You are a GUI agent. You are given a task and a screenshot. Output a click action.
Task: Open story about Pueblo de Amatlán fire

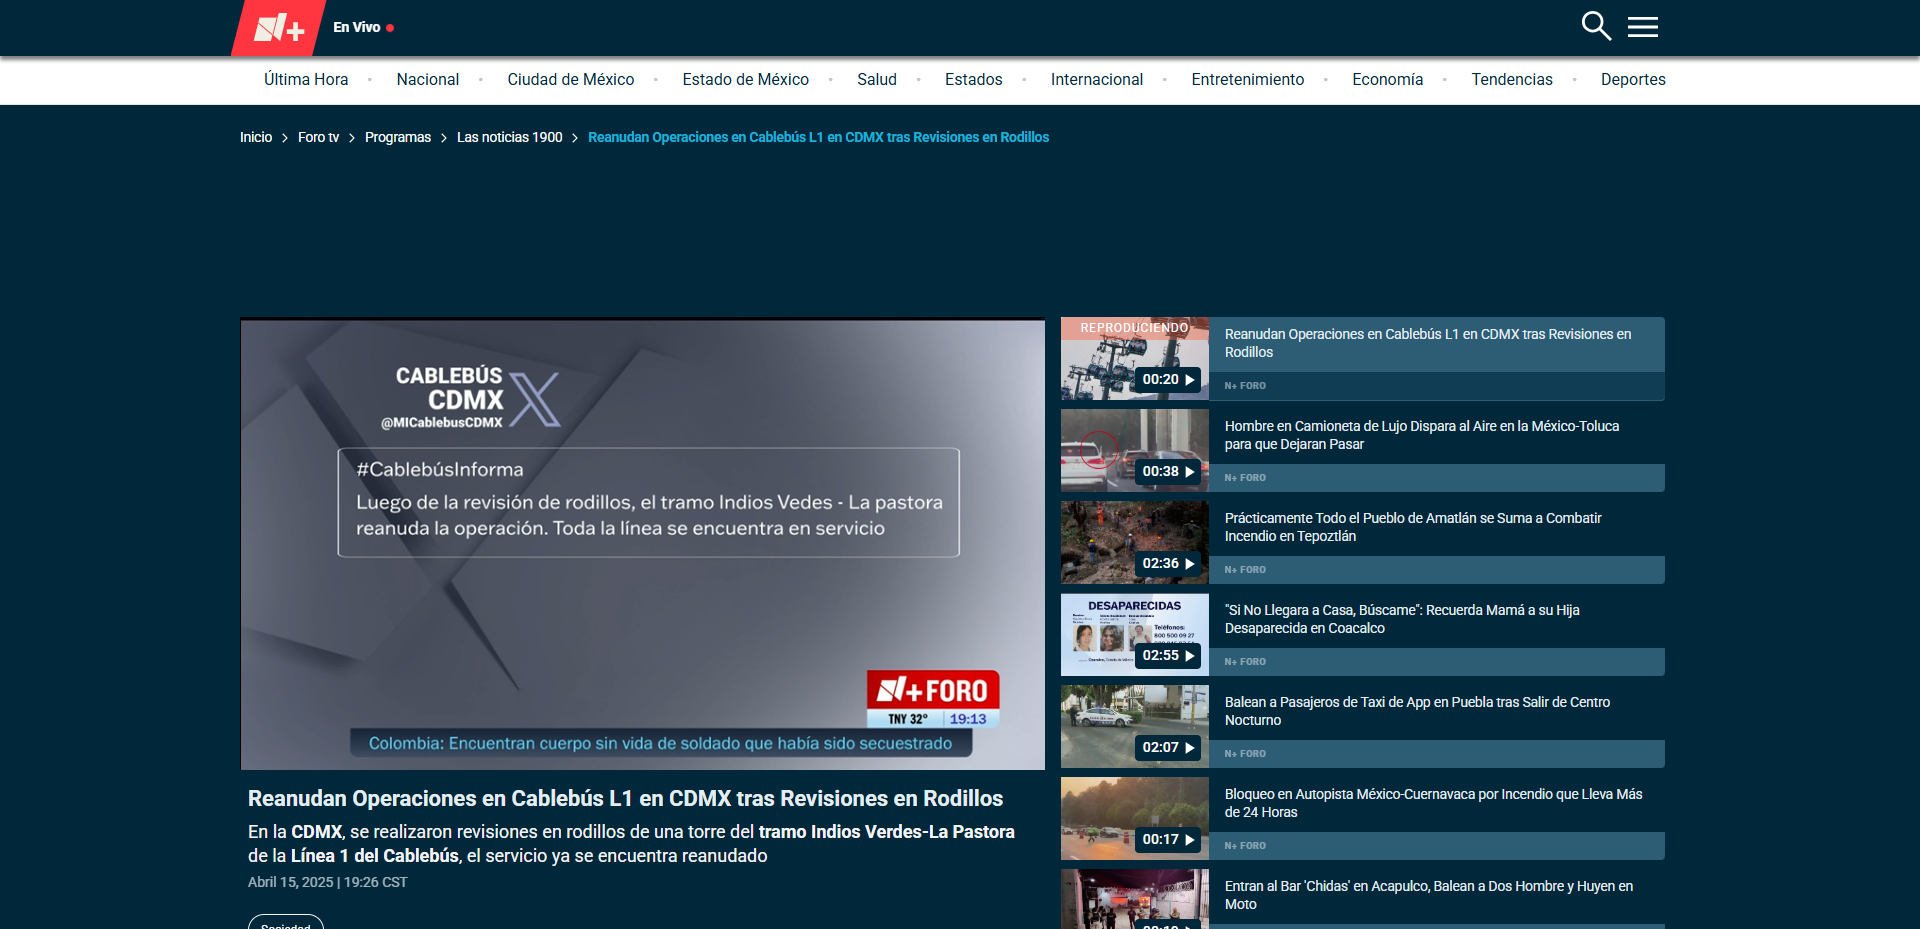[x=1413, y=527]
